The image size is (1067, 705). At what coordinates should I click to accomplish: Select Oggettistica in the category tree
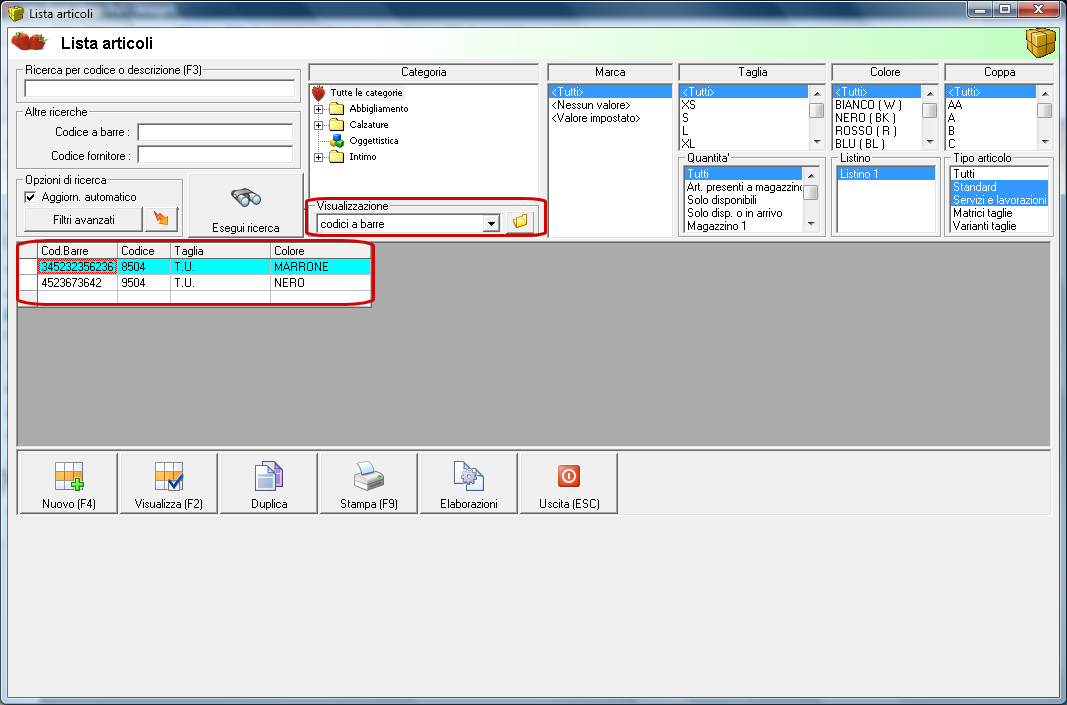(374, 141)
